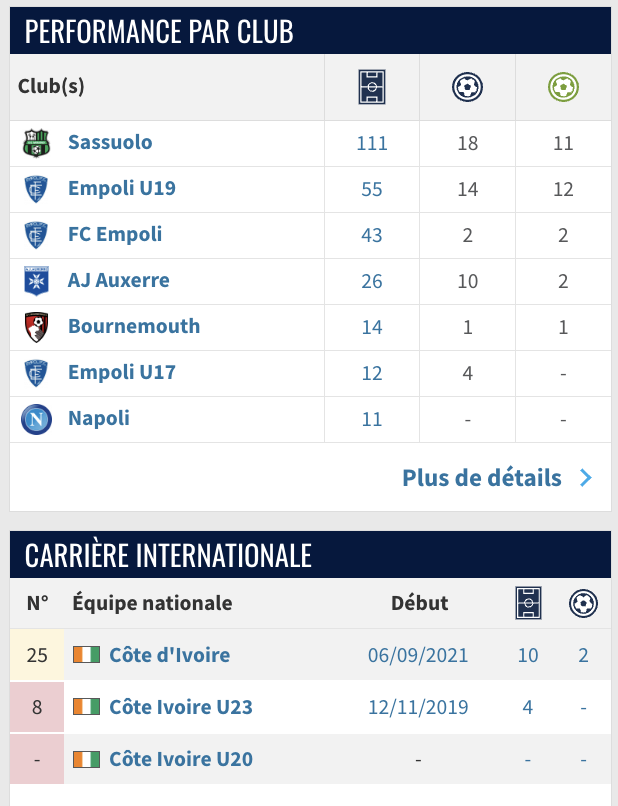Screen dimensions: 618x806
Task: Click the goals ball icon in club table header
Action: click(x=467, y=87)
